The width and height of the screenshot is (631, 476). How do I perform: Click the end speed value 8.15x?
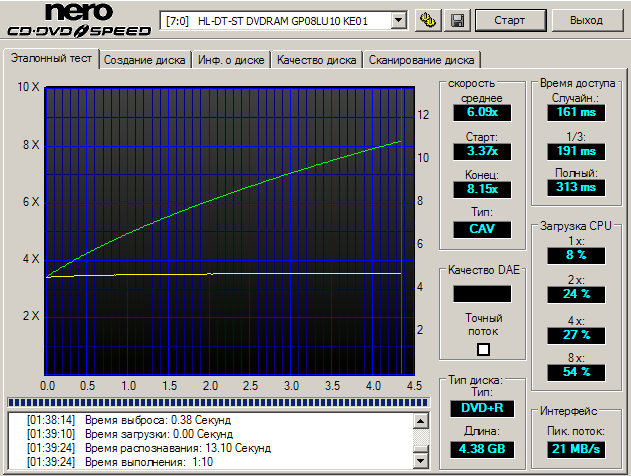482,189
